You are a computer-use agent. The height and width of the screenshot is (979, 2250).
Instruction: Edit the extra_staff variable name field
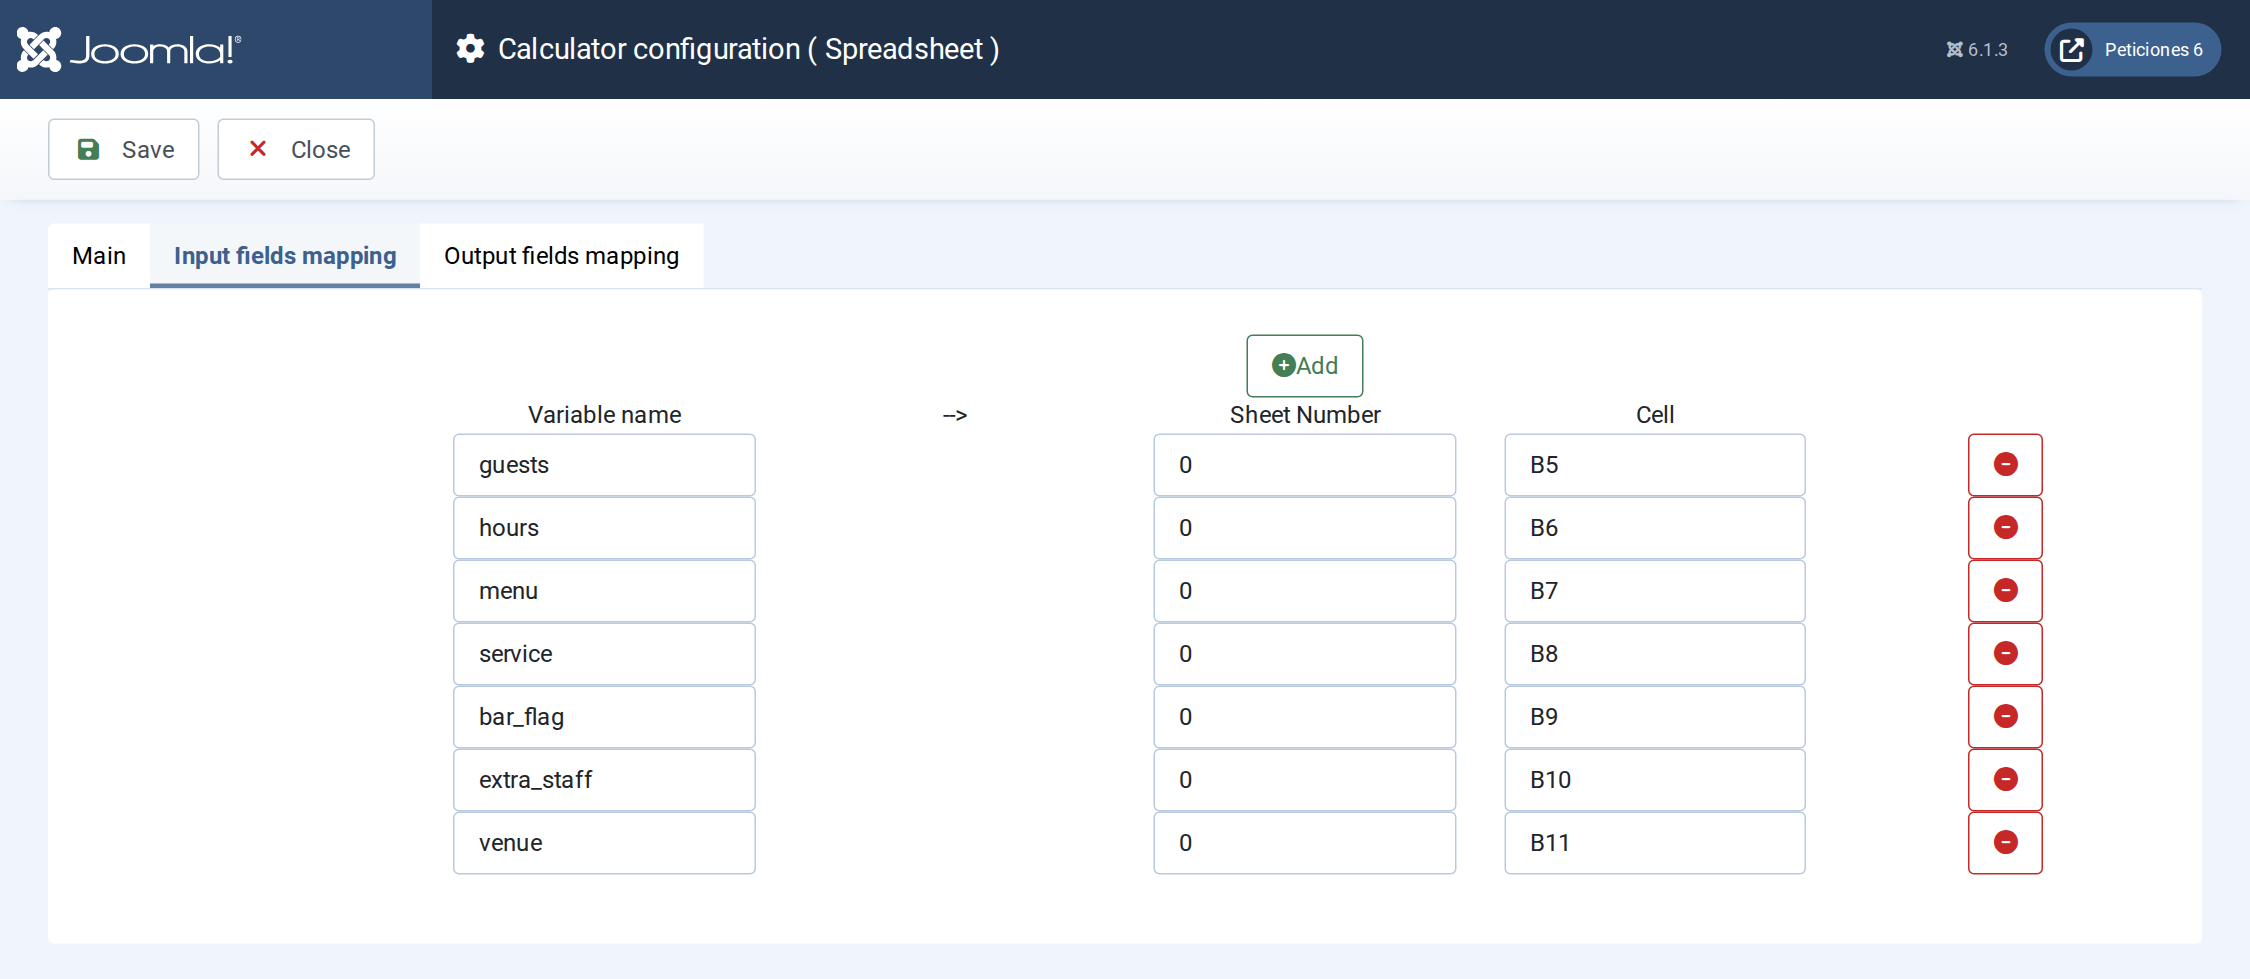click(604, 780)
